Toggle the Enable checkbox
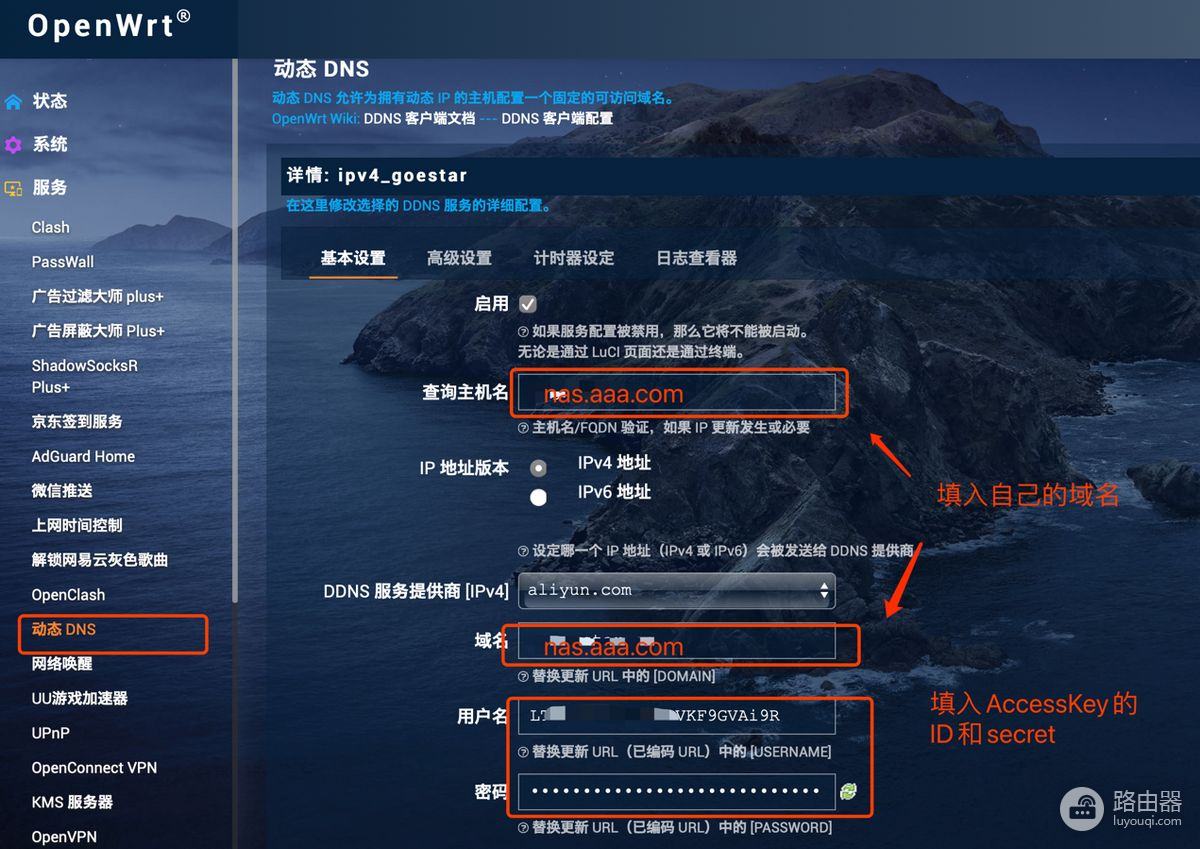The width and height of the screenshot is (1200, 849). pos(528,304)
